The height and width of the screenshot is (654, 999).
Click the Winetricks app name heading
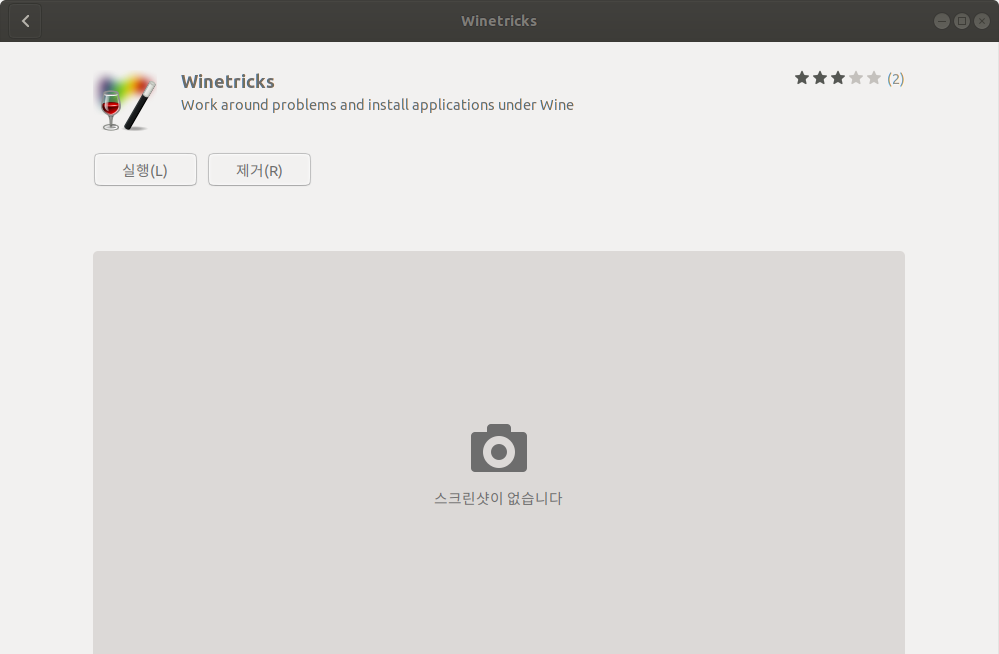pyautogui.click(x=227, y=82)
